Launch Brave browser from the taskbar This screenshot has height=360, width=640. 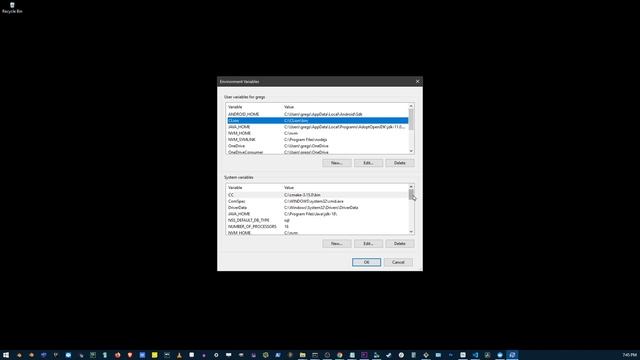click(x=130, y=355)
